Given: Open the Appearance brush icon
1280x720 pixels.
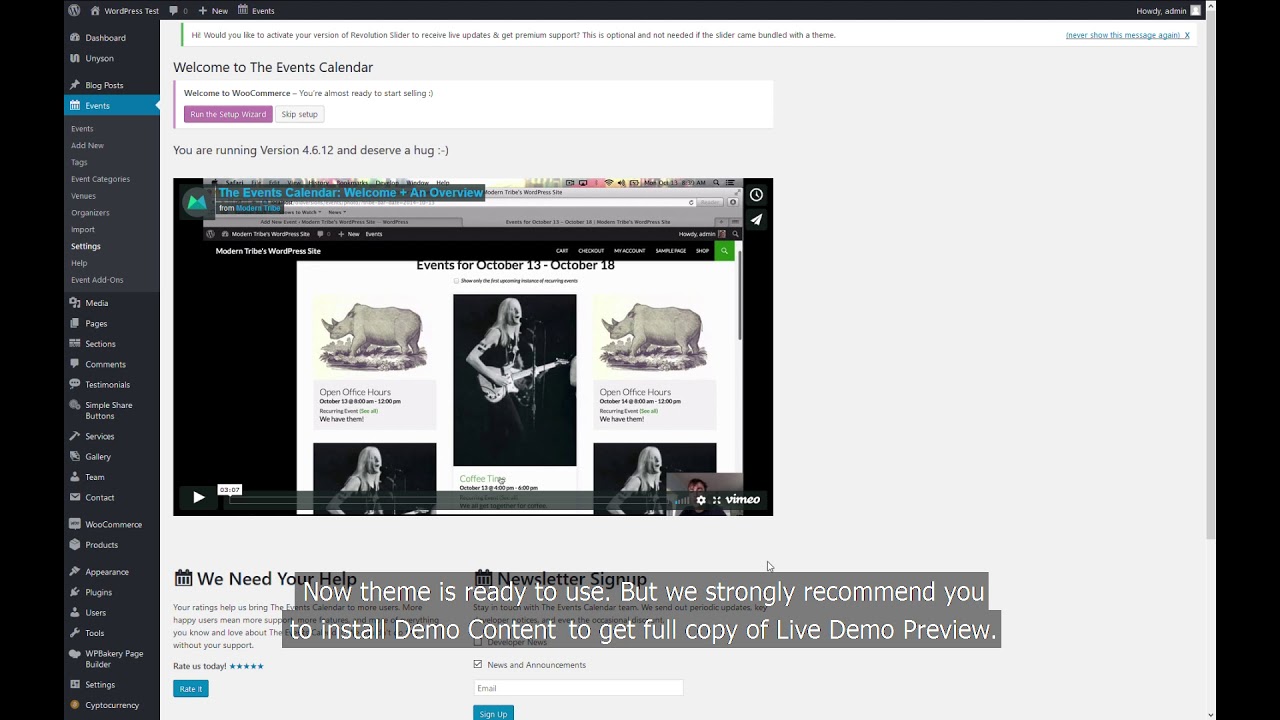Looking at the screenshot, I should (75, 572).
